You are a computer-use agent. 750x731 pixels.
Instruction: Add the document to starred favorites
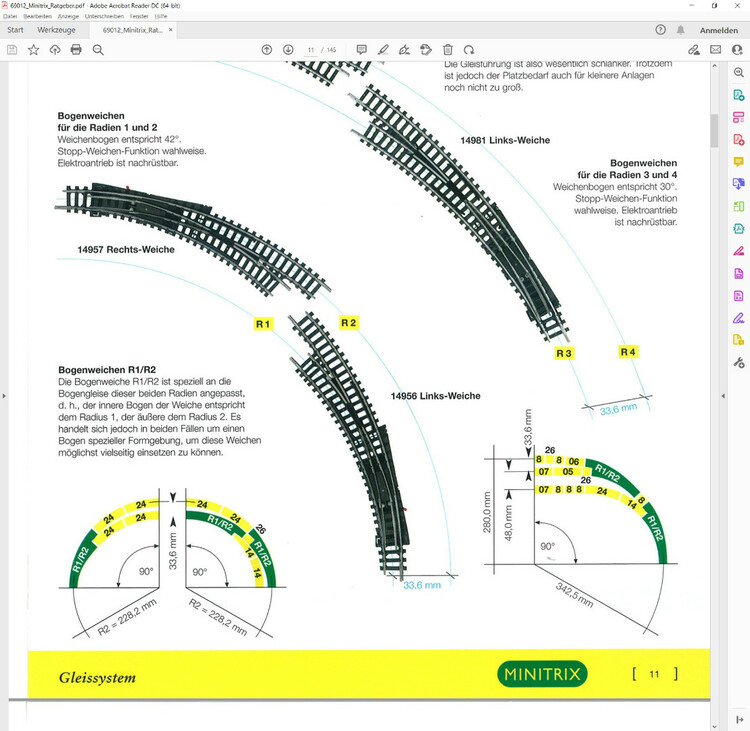click(x=33, y=50)
